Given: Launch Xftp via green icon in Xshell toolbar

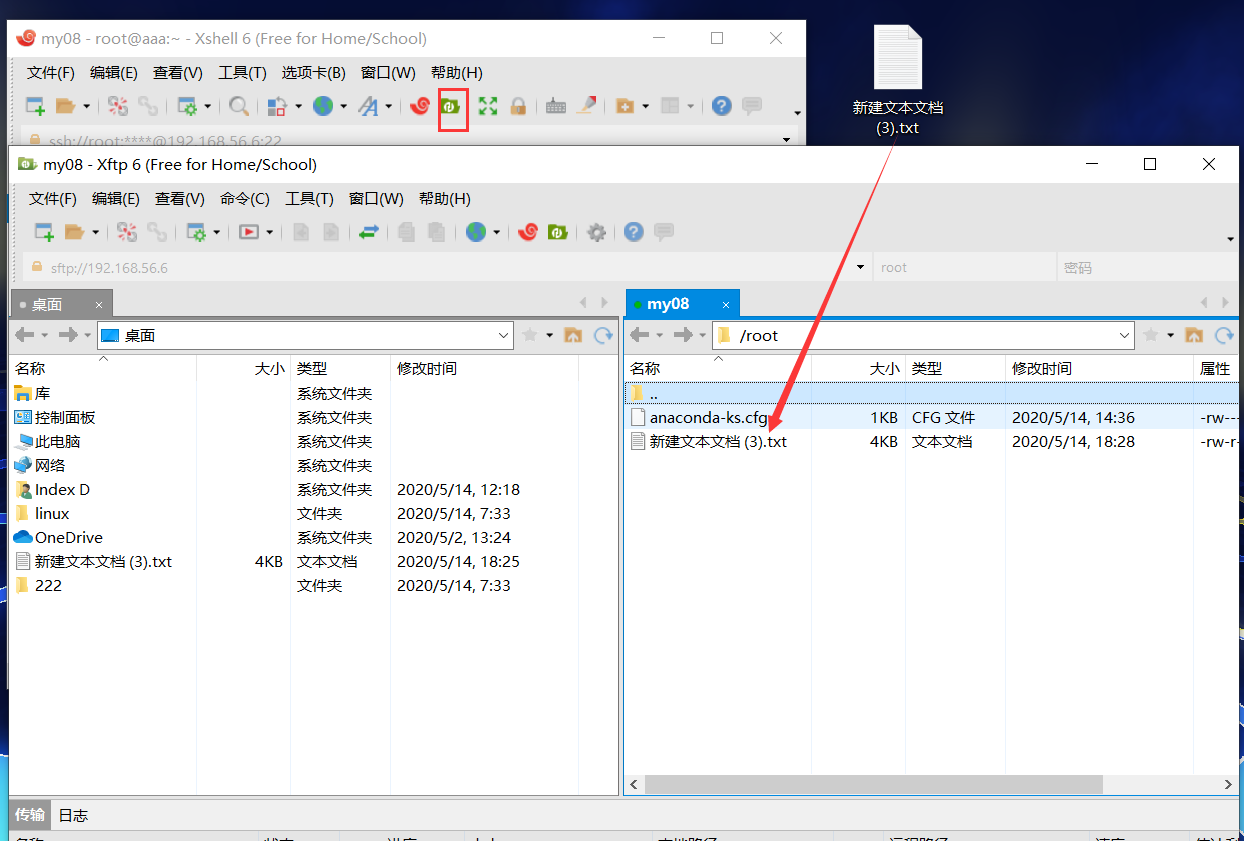Looking at the screenshot, I should 452,105.
